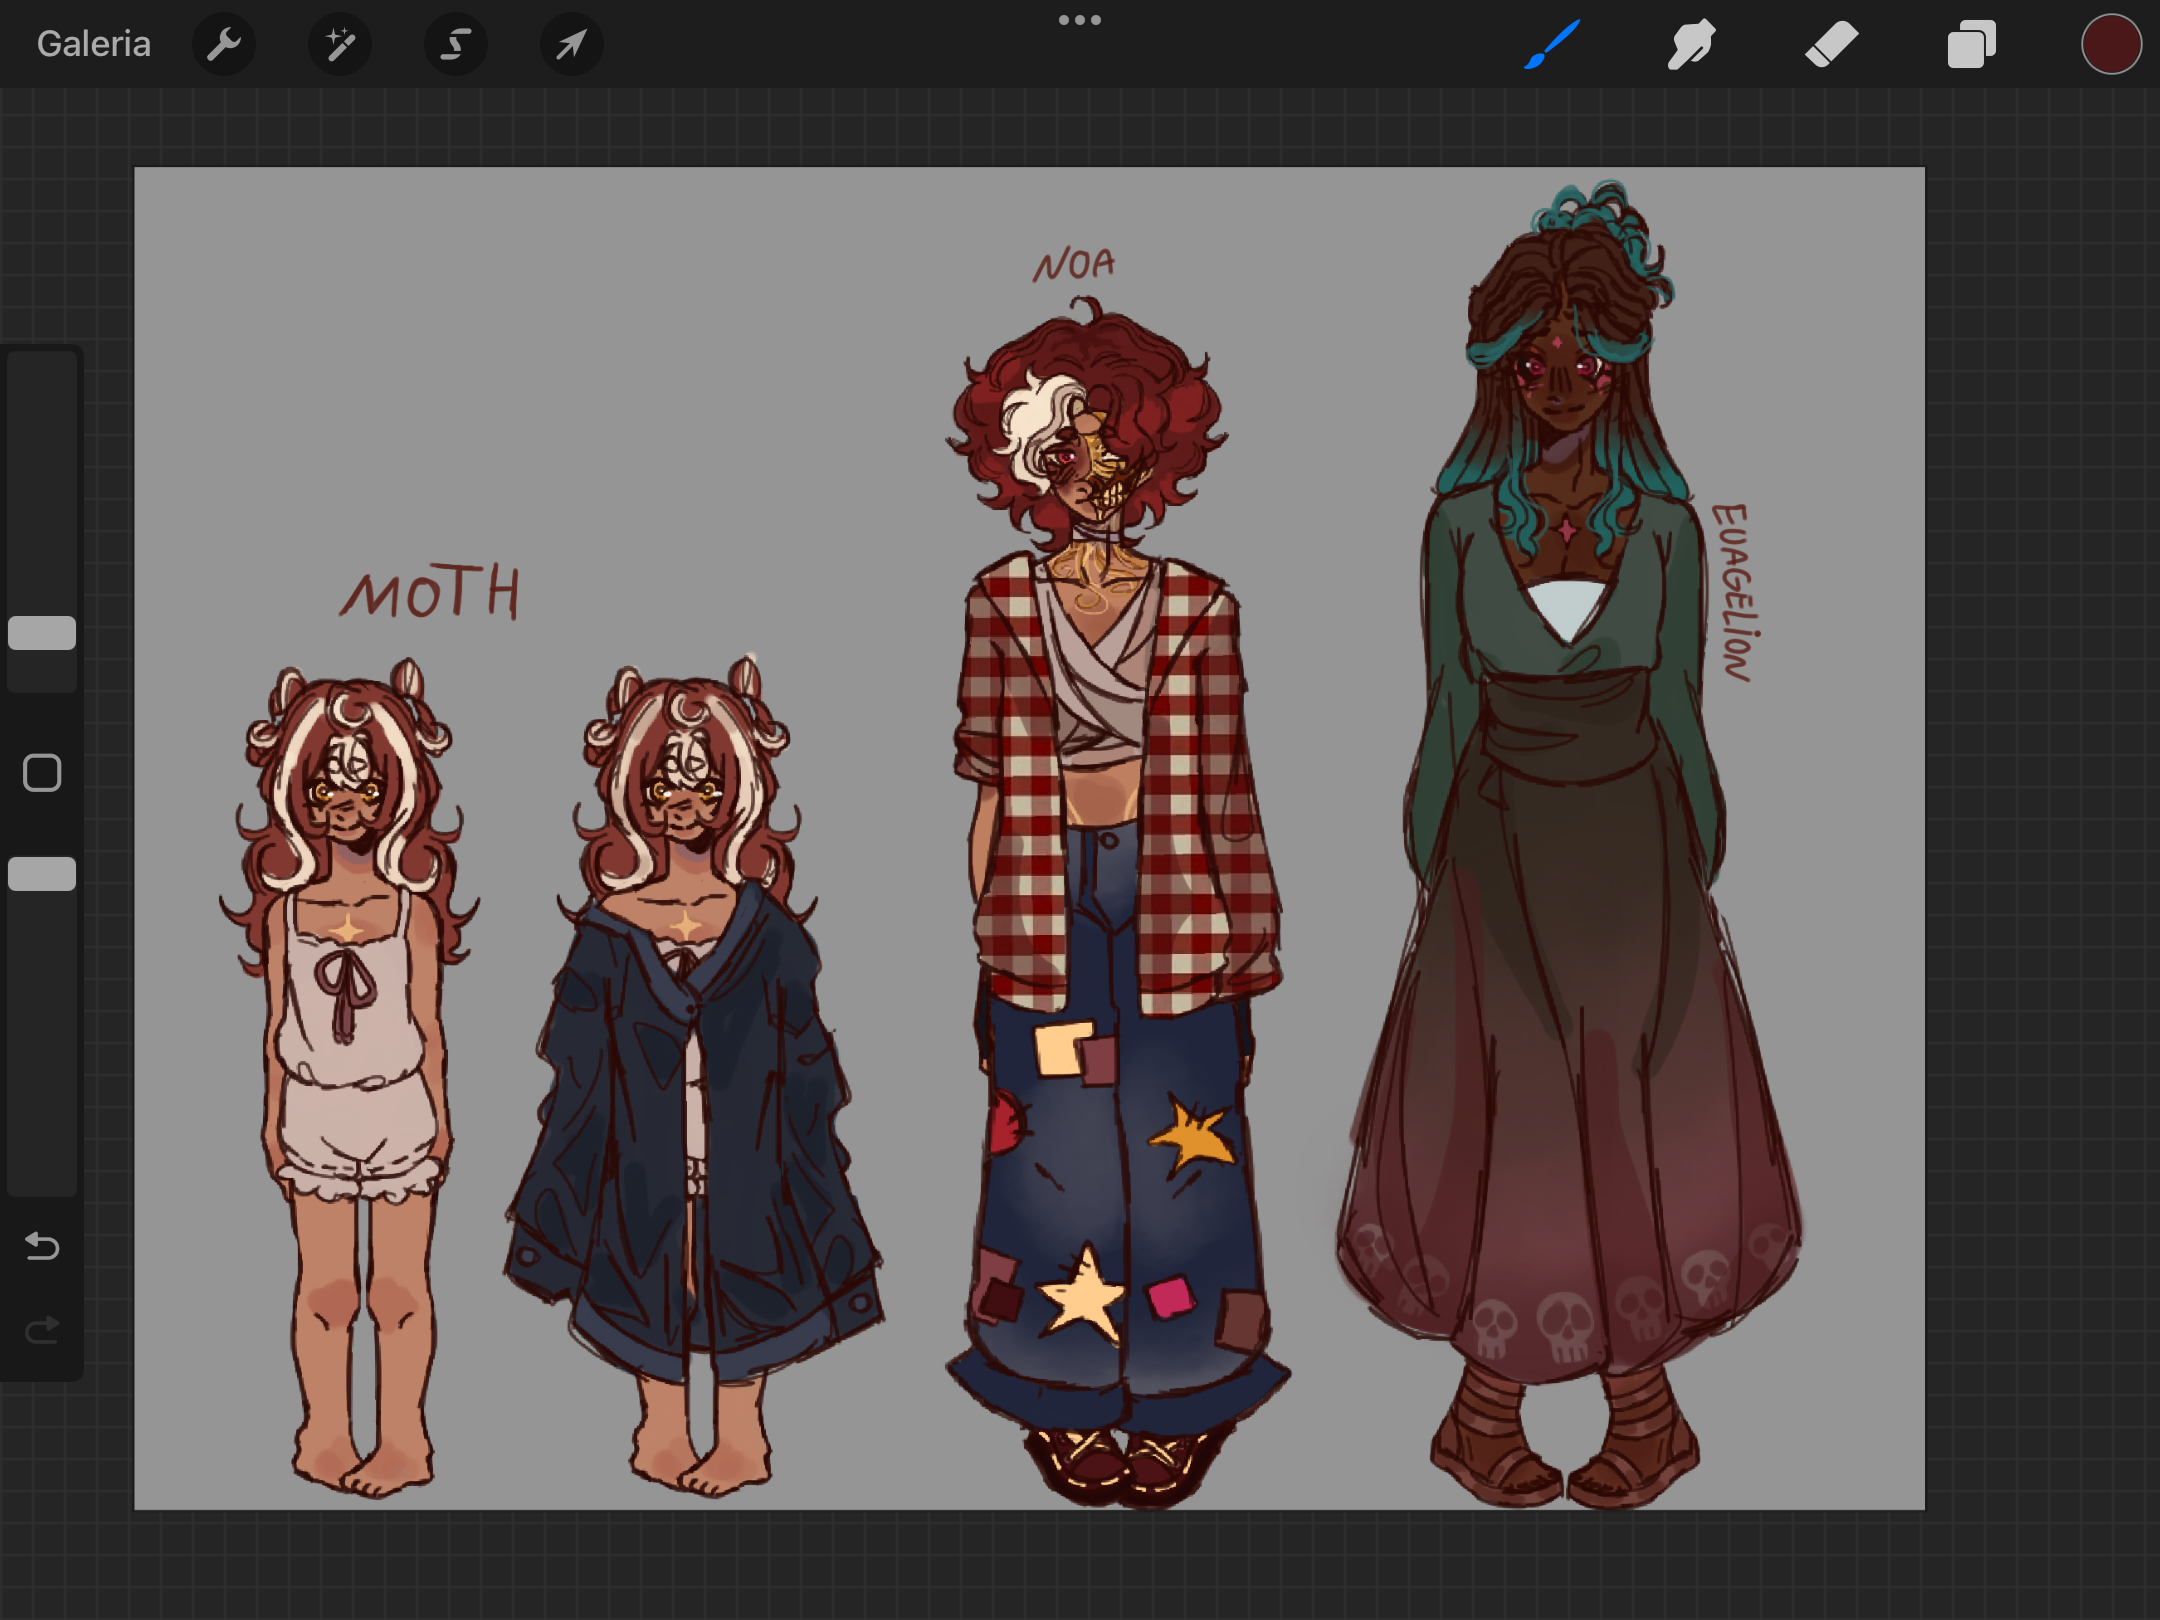Image resolution: width=2160 pixels, height=1620 pixels.
Task: Select the Smudge tool
Action: pyautogui.click(x=1691, y=44)
